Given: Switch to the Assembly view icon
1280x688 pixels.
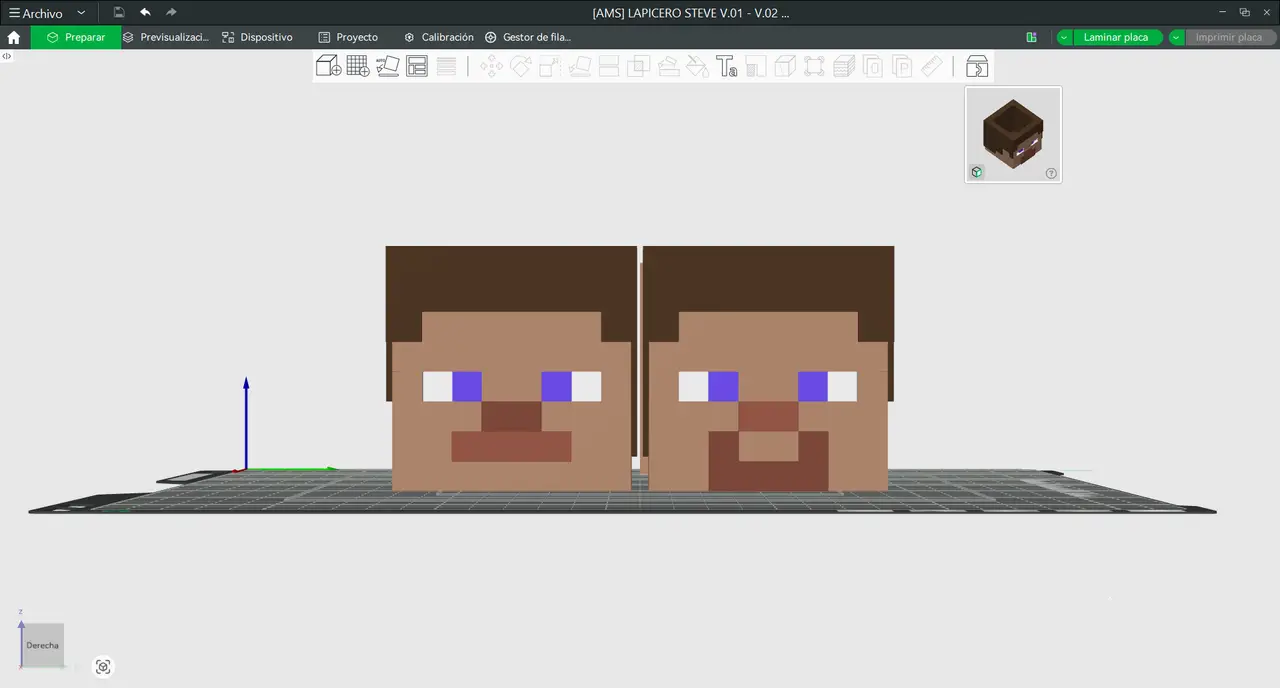Looking at the screenshot, I should click(x=977, y=66).
